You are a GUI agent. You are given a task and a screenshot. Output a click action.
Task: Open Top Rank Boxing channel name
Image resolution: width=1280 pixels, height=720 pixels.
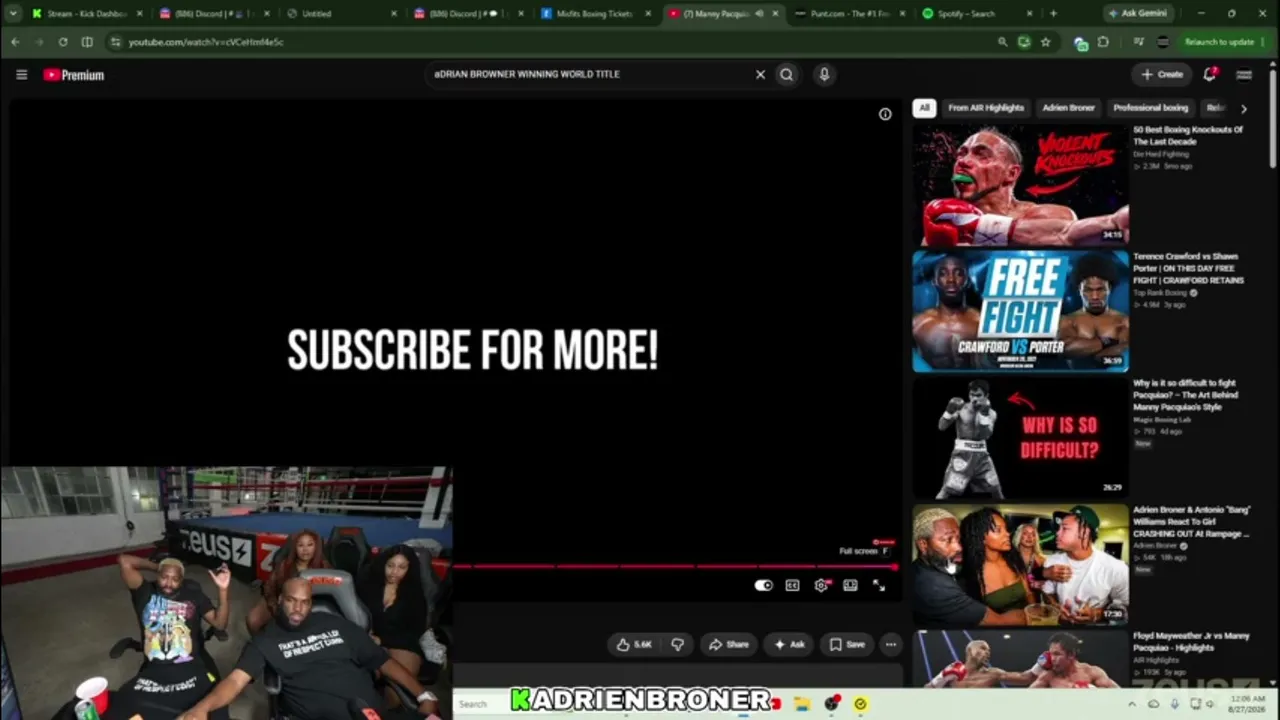click(x=1161, y=293)
